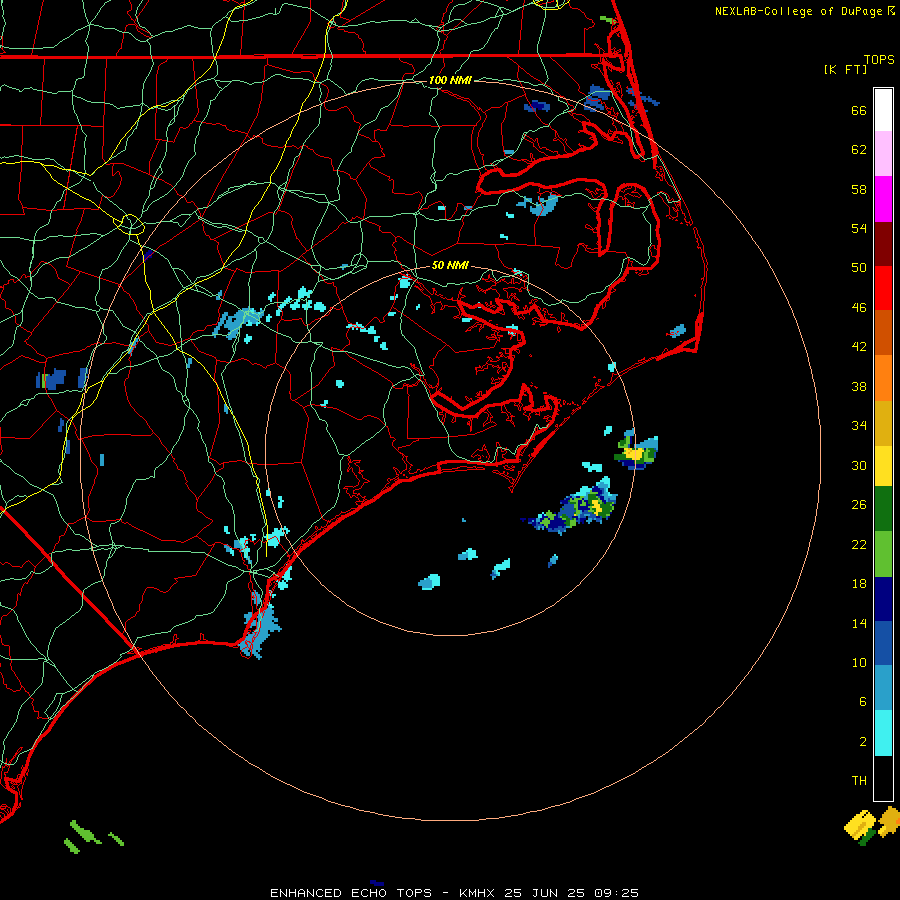Click the yellow legend swatch
This screenshot has width=900, height=900.
click(883, 466)
